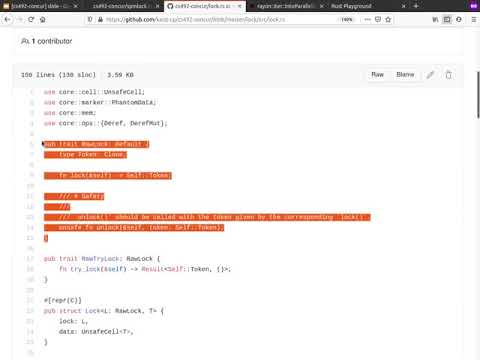Close the cs492-concur slide tab
This screenshot has width=480, height=360.
pos(76,6)
